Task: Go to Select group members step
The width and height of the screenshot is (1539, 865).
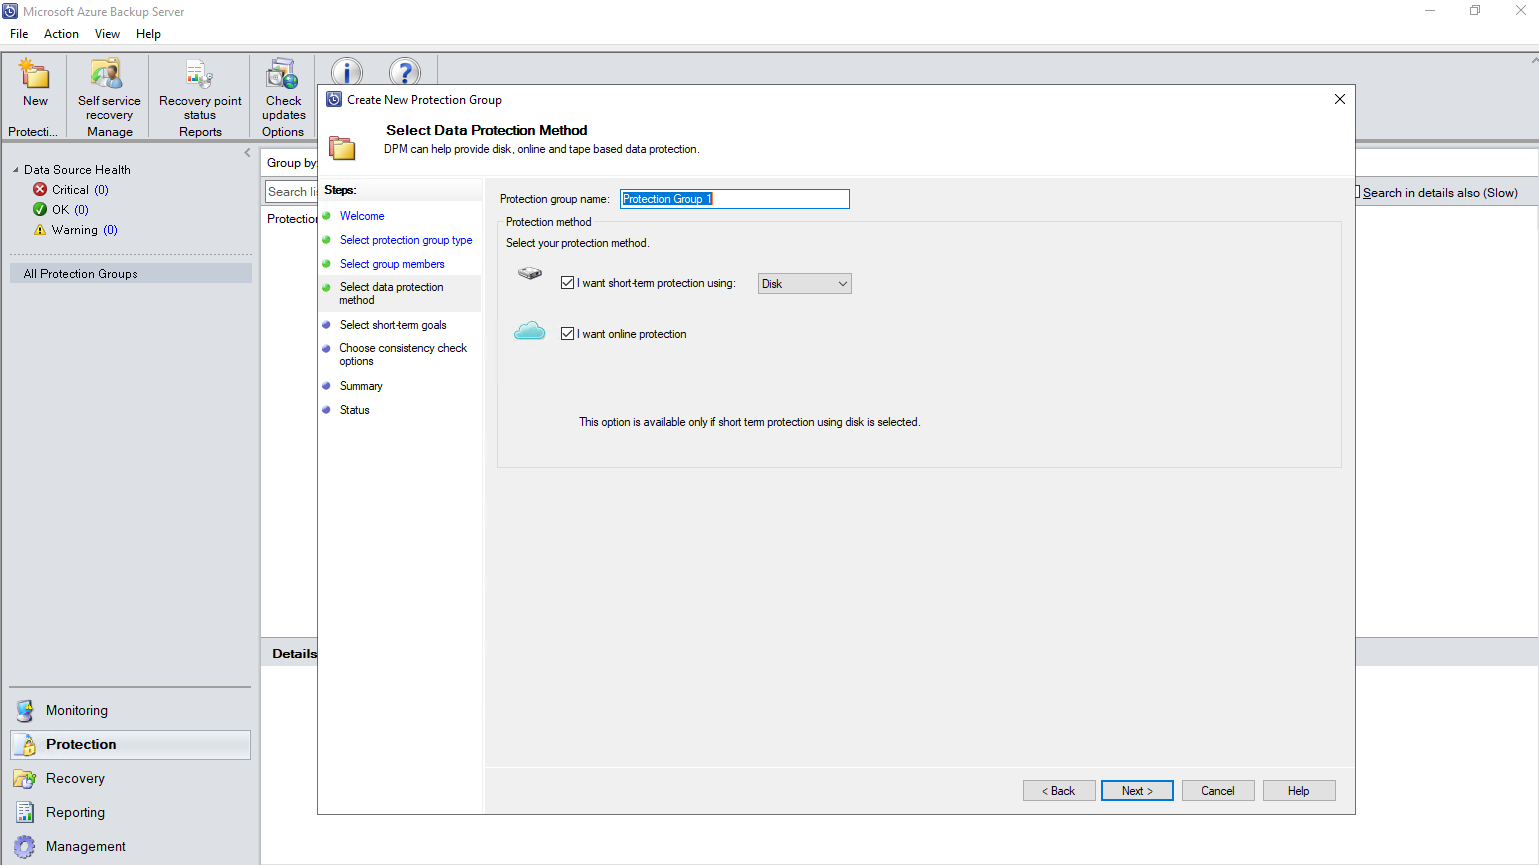Action: pos(392,264)
